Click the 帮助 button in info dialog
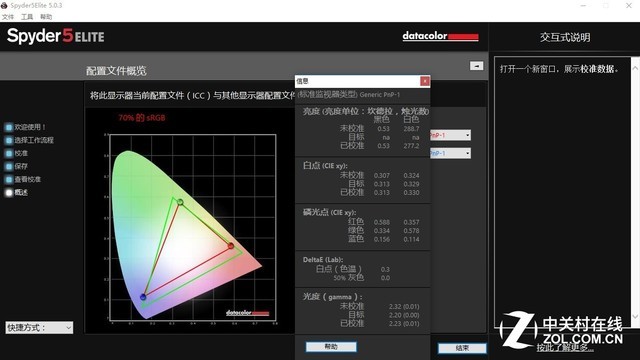The width and height of the screenshot is (640, 360). pos(331,347)
